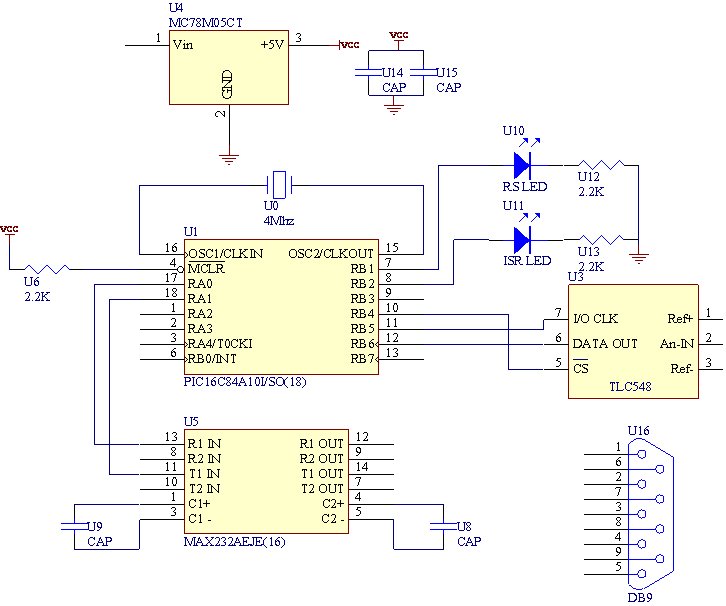Click the RA0 pin label
This screenshot has width=726, height=606.
click(x=200, y=283)
